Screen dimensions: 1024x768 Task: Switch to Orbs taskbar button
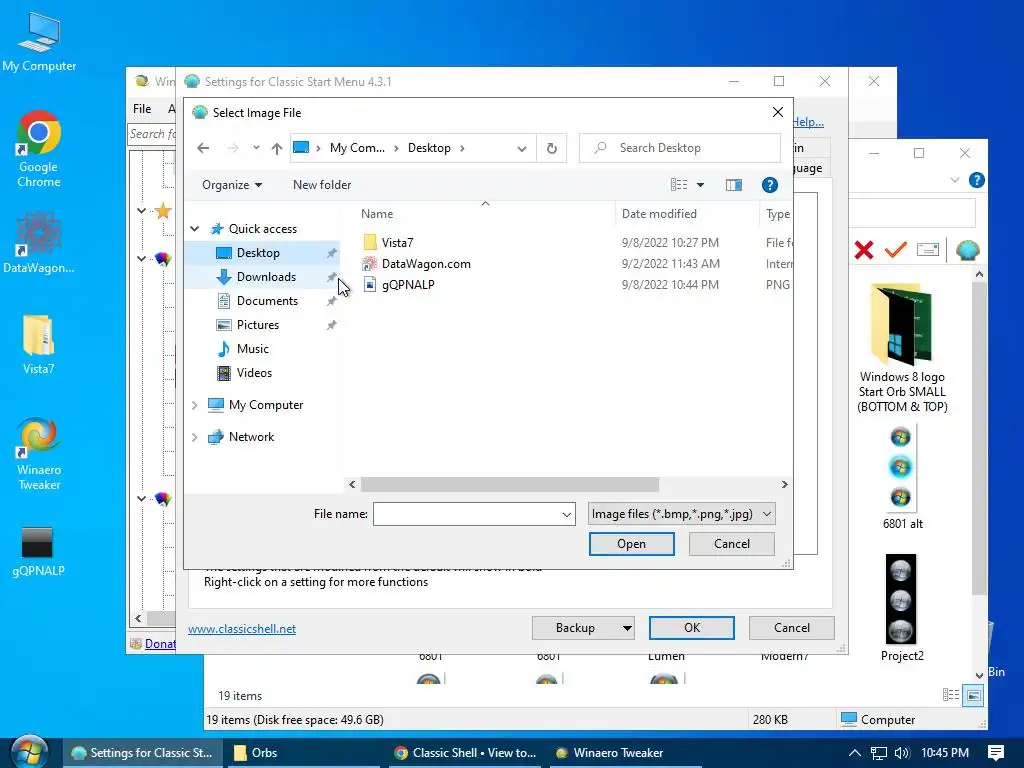(305, 753)
